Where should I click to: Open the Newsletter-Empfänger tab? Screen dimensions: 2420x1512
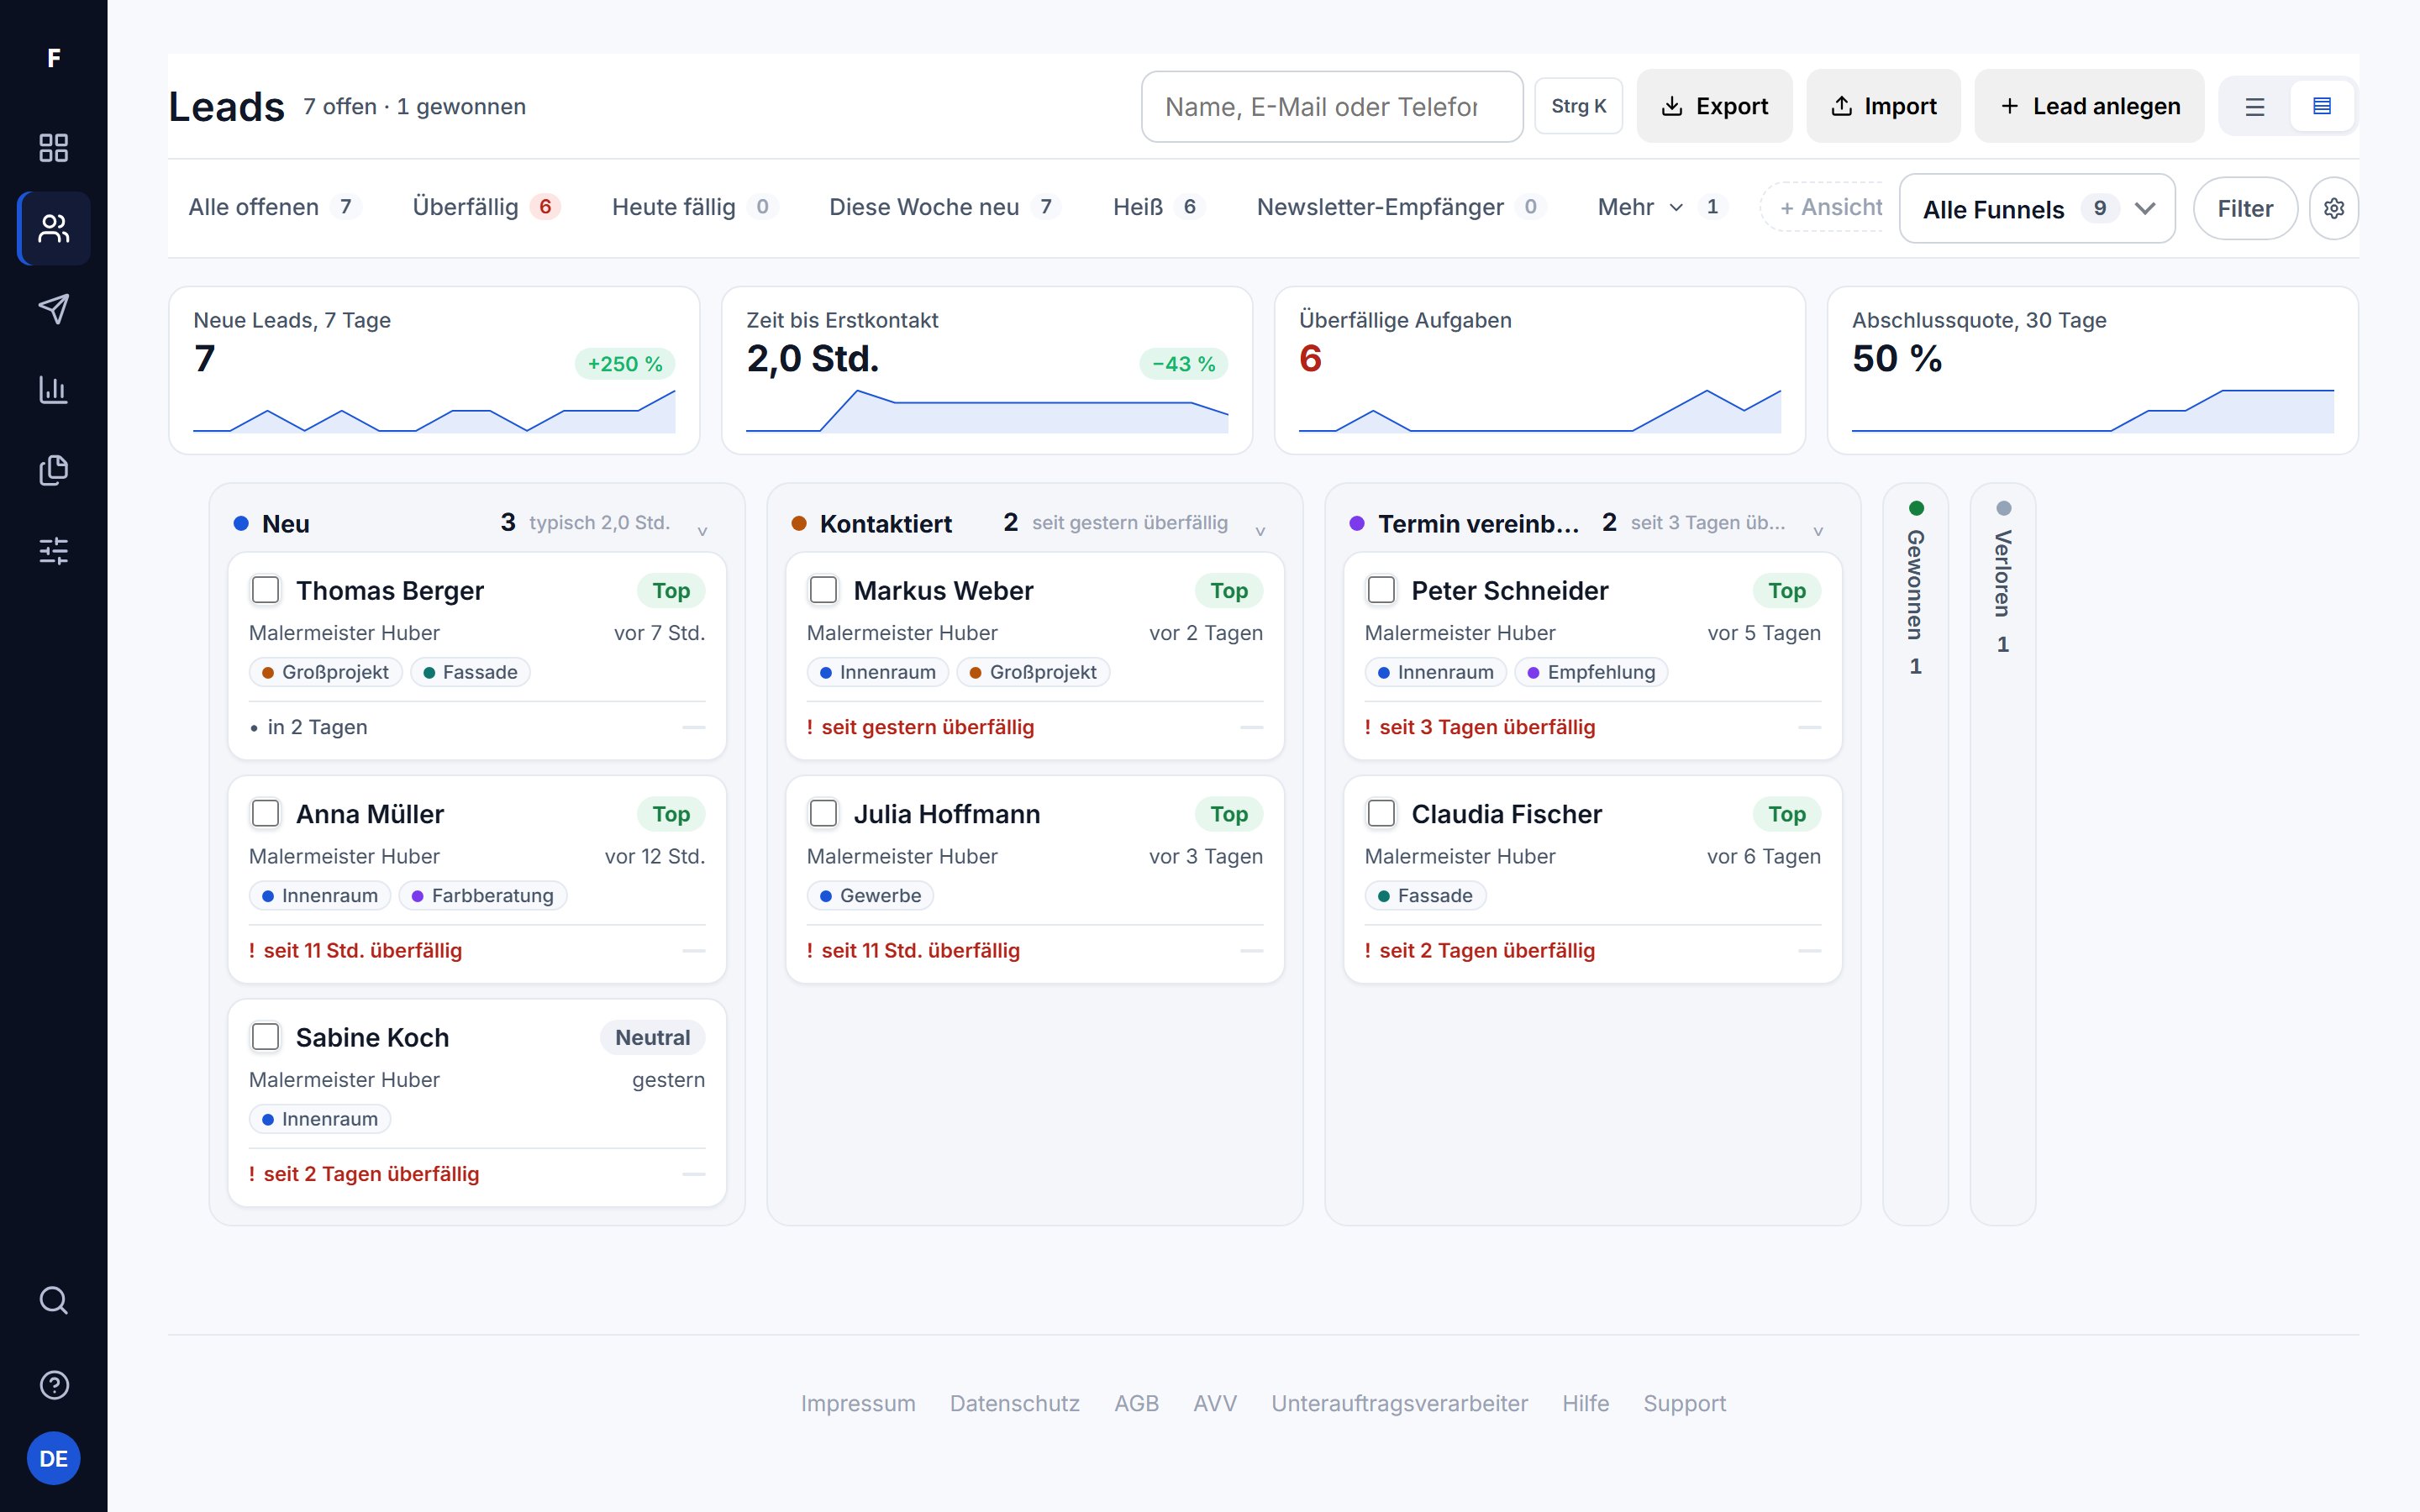click(x=1400, y=207)
